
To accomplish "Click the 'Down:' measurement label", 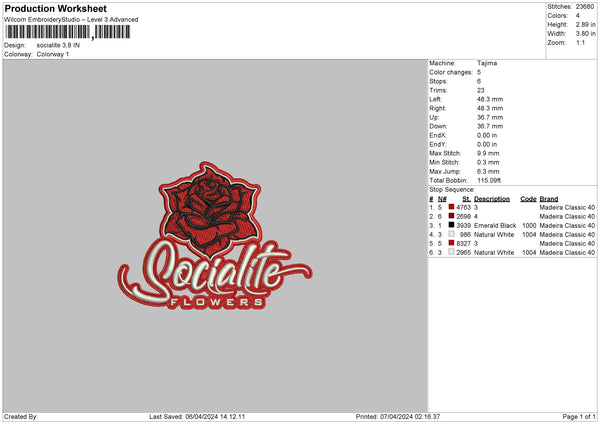I will pos(438,126).
